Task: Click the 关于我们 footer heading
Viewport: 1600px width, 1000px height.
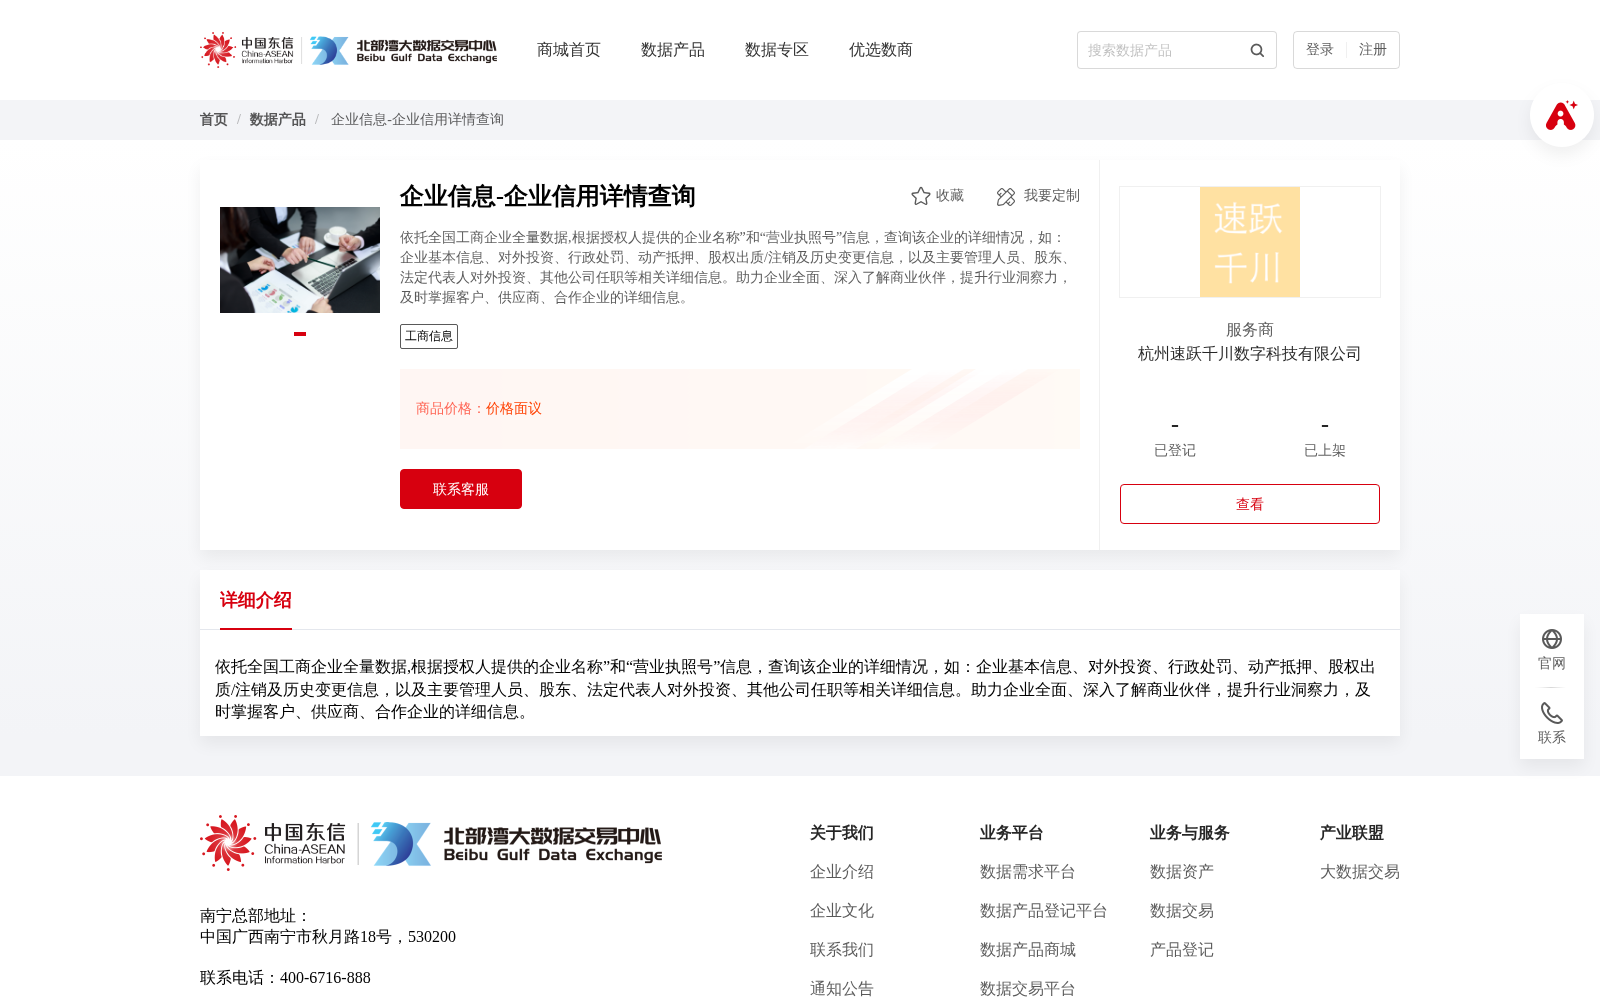Action: point(842,833)
